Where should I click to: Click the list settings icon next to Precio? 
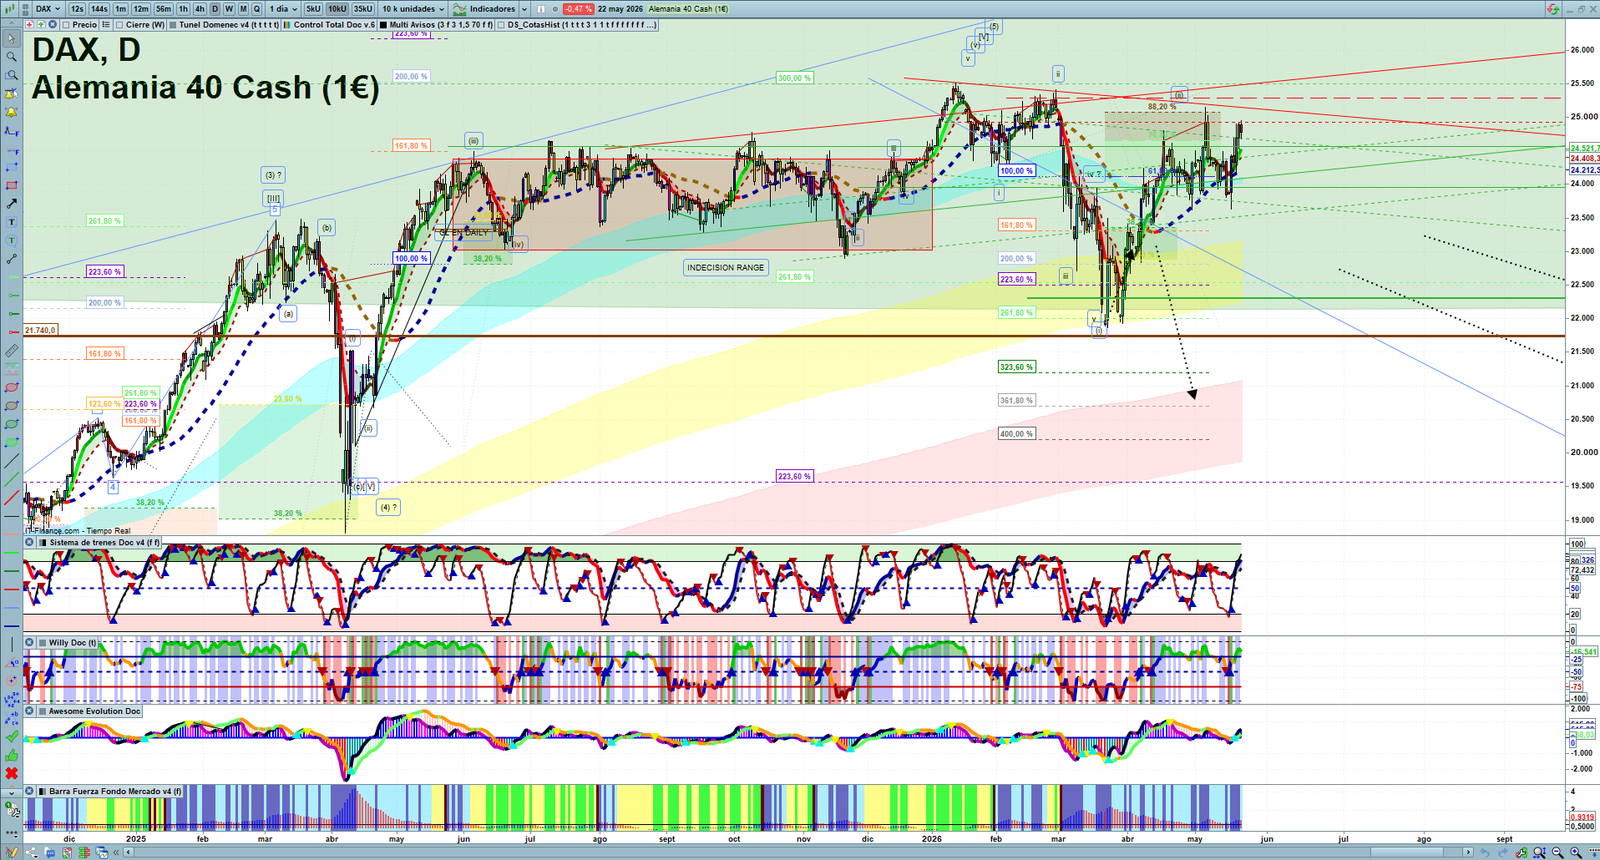(106, 25)
